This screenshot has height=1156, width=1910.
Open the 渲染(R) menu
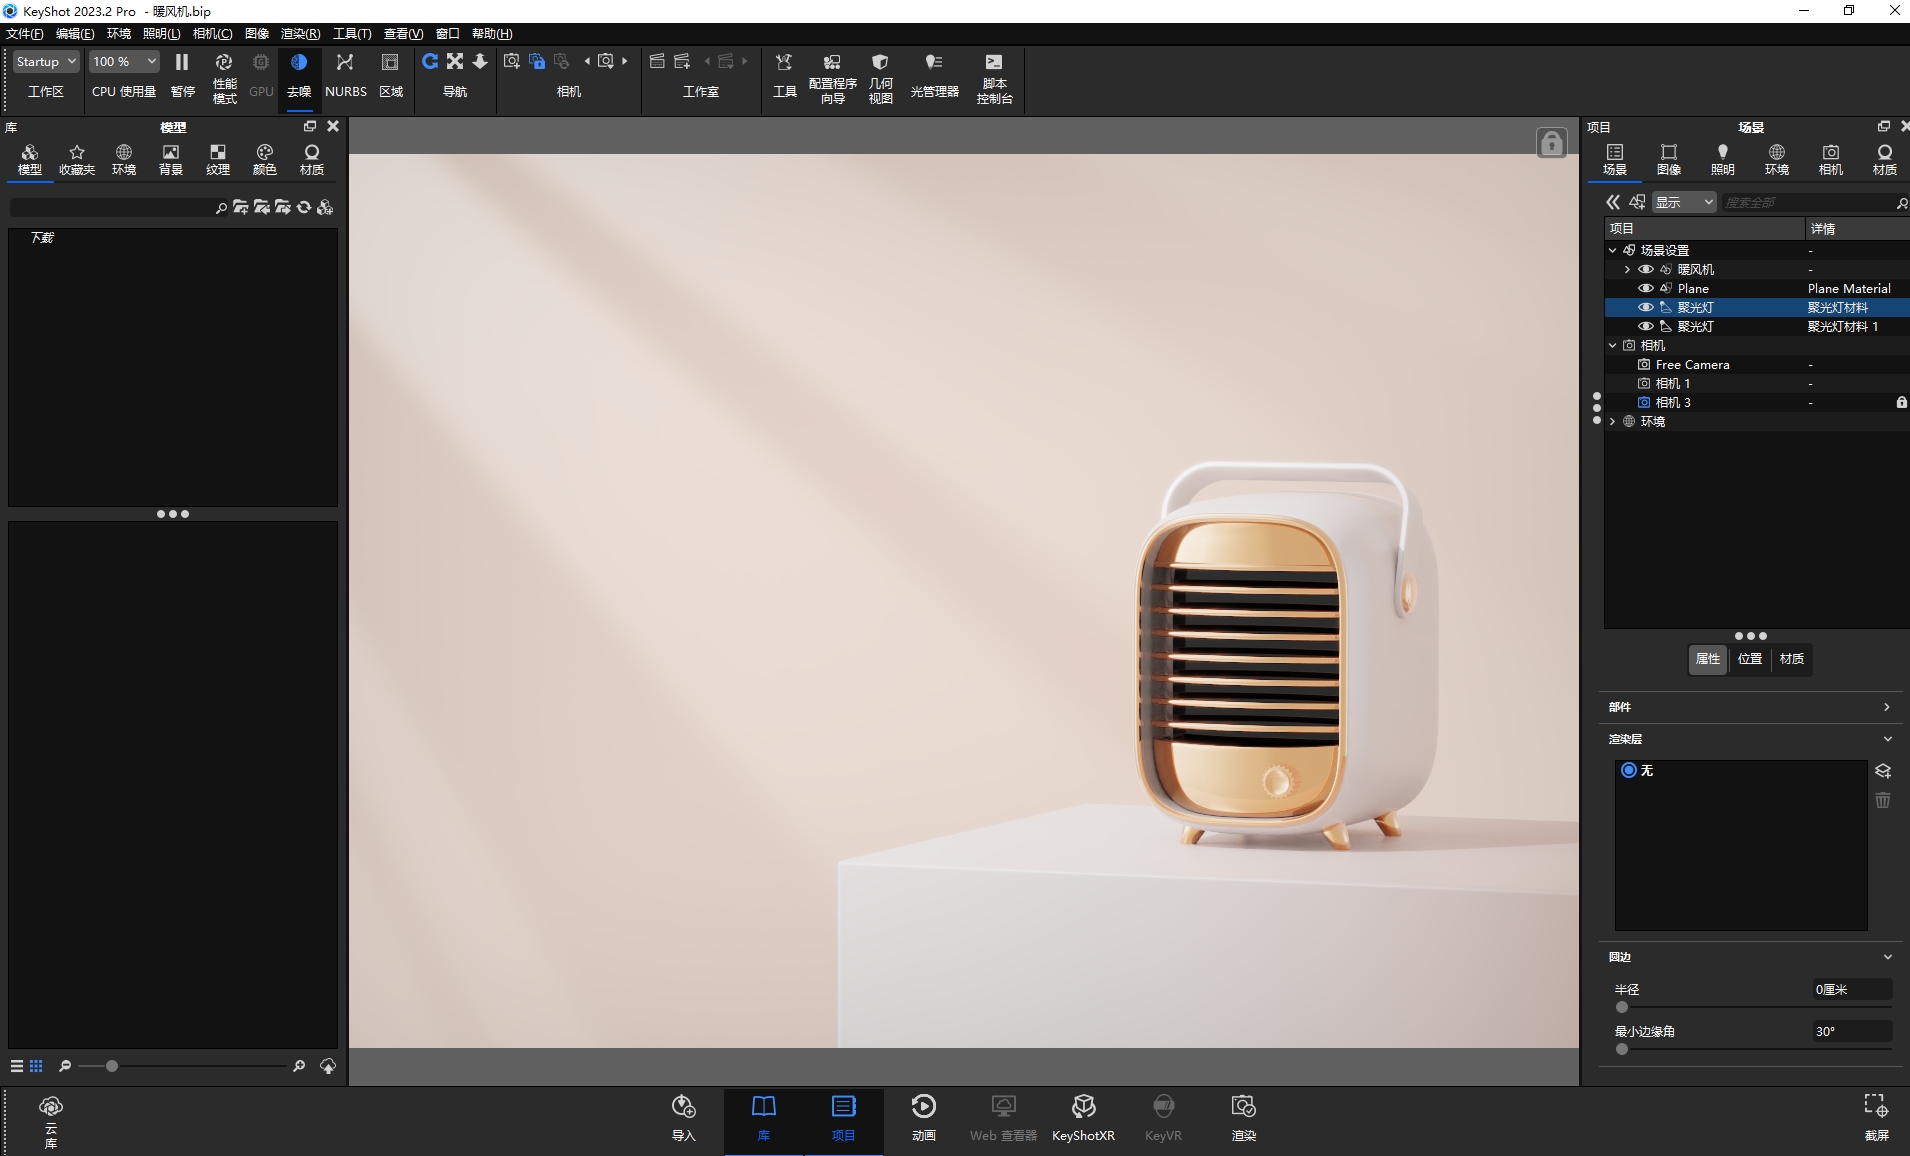300,34
